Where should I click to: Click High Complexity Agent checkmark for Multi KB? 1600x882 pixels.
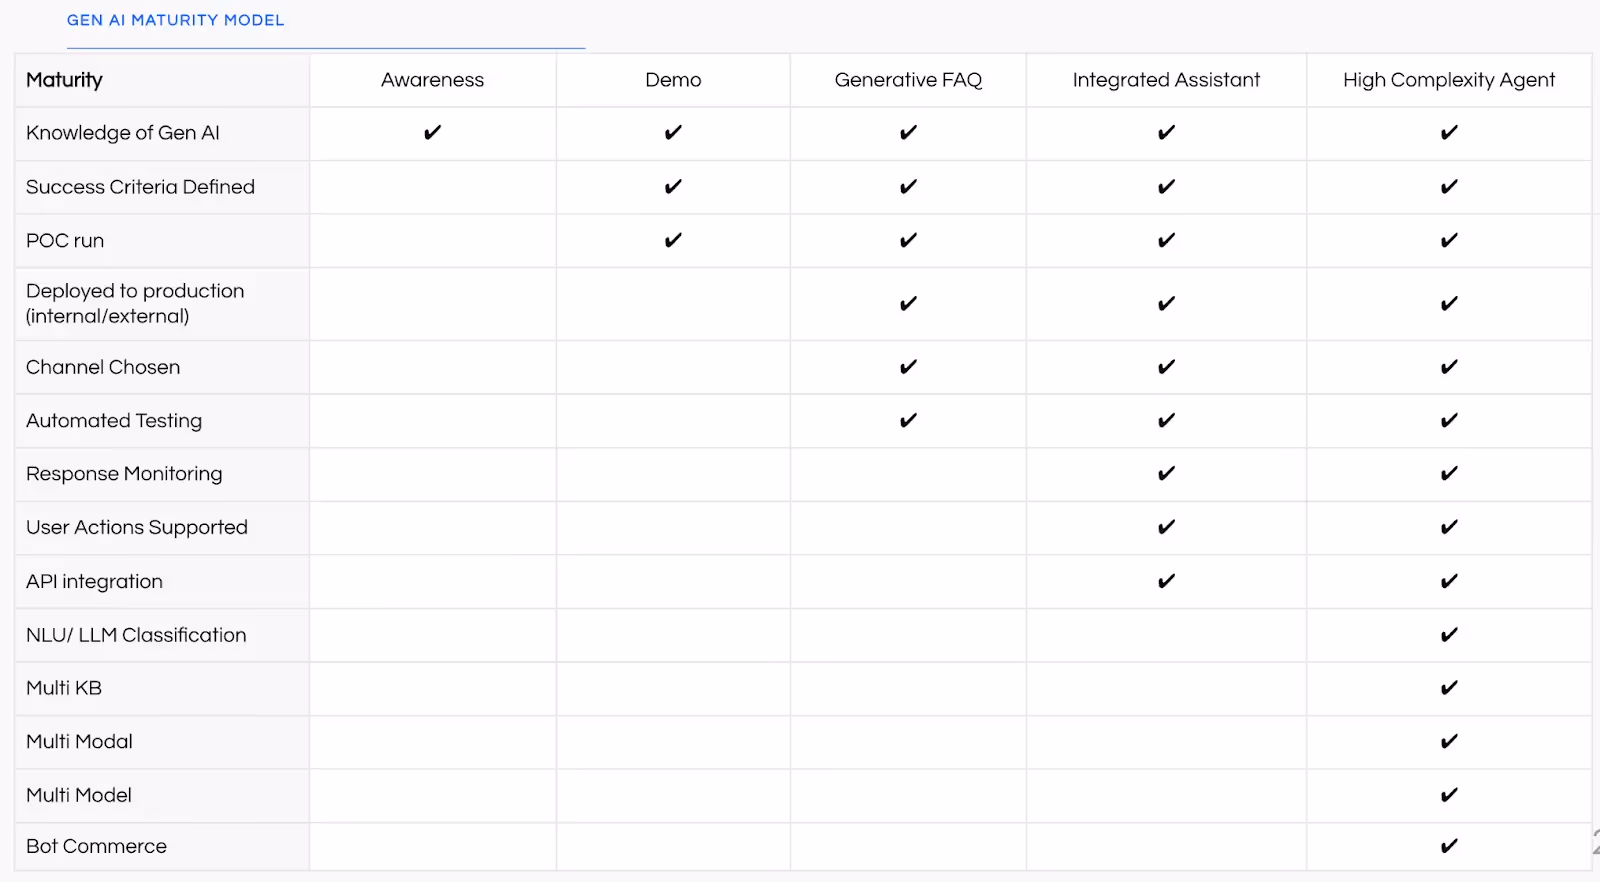1449,688
